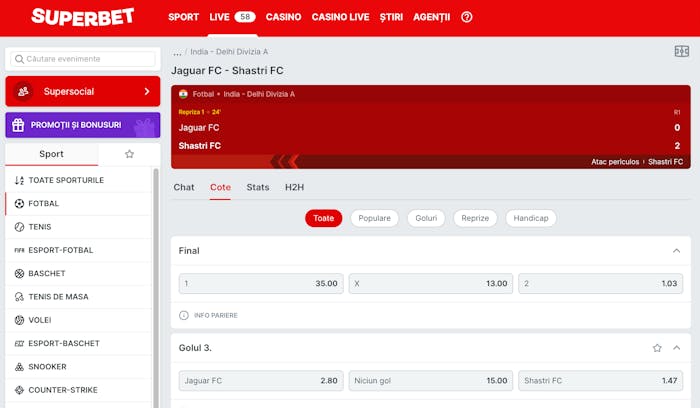Image resolution: width=700 pixels, height=408 pixels.
Task: Open India - Delhi Divizia A breadcrumb
Action: pos(229,52)
